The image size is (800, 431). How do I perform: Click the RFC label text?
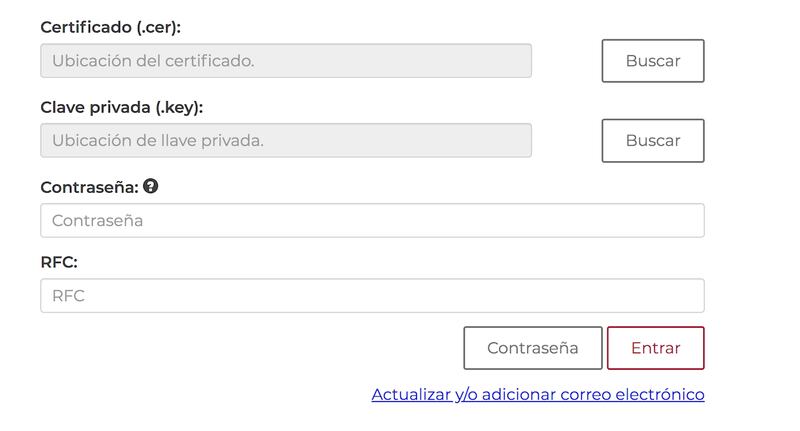click(59, 262)
